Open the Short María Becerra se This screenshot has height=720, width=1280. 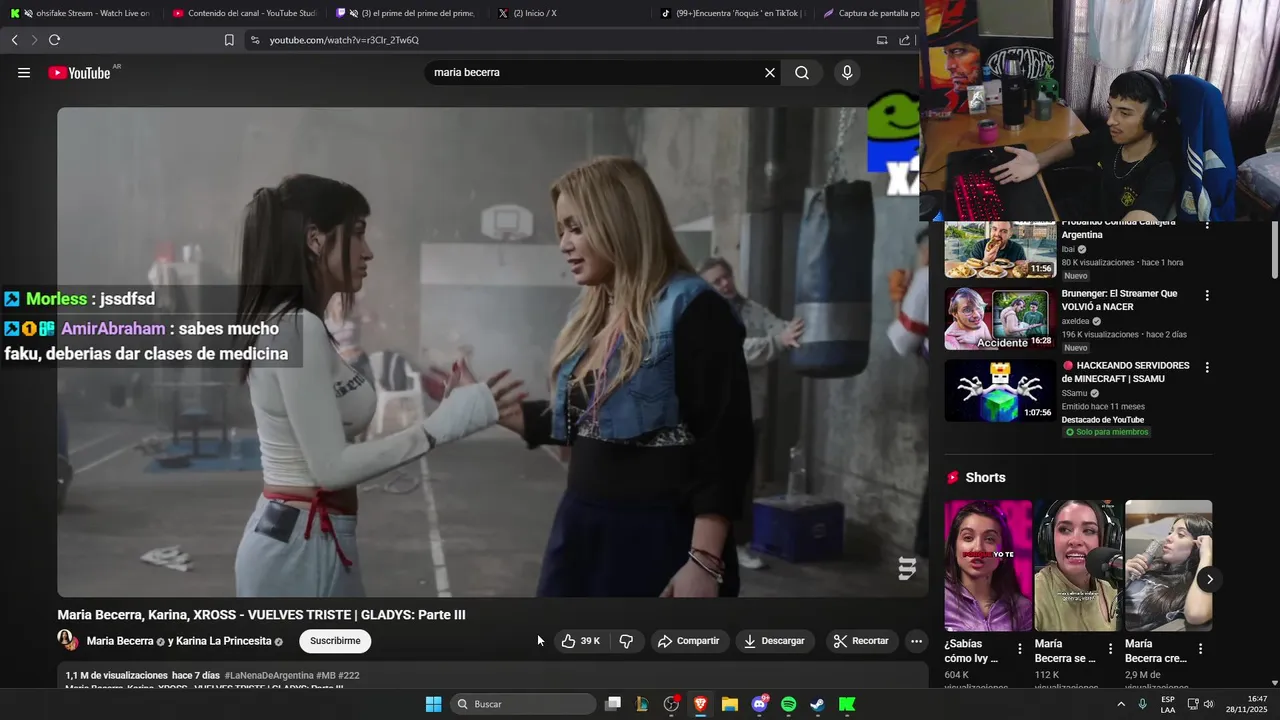[x=1078, y=566]
